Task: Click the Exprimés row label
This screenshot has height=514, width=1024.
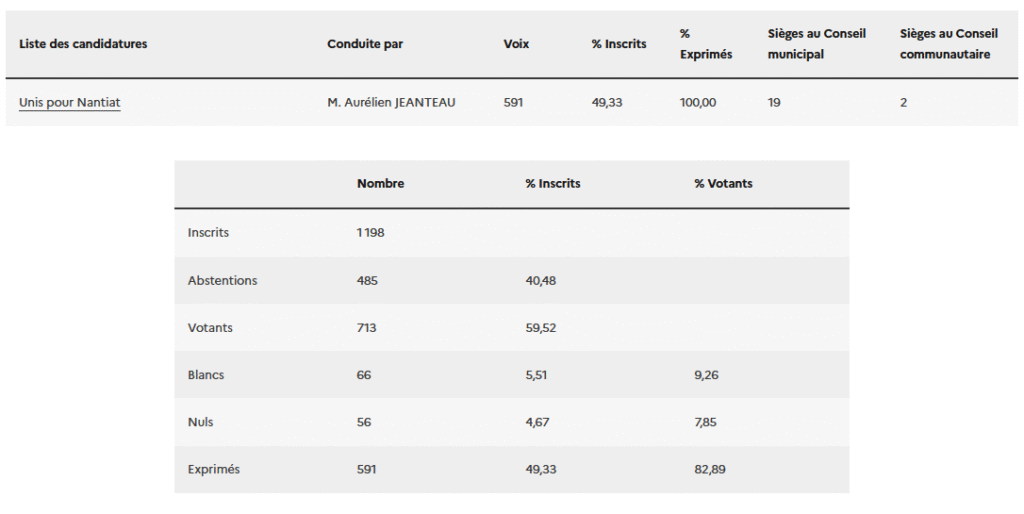Action: click(213, 469)
